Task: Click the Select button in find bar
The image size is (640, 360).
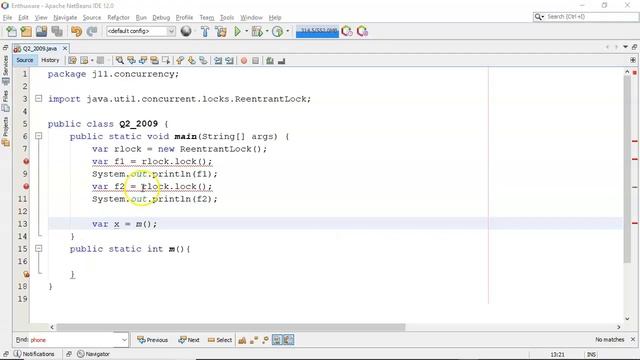Action: pos(220,340)
